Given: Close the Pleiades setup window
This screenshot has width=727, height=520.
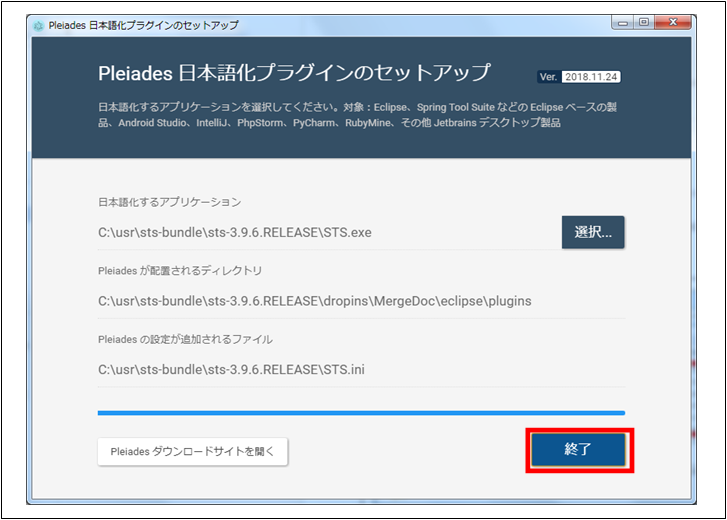Looking at the screenshot, I should (x=671, y=23).
